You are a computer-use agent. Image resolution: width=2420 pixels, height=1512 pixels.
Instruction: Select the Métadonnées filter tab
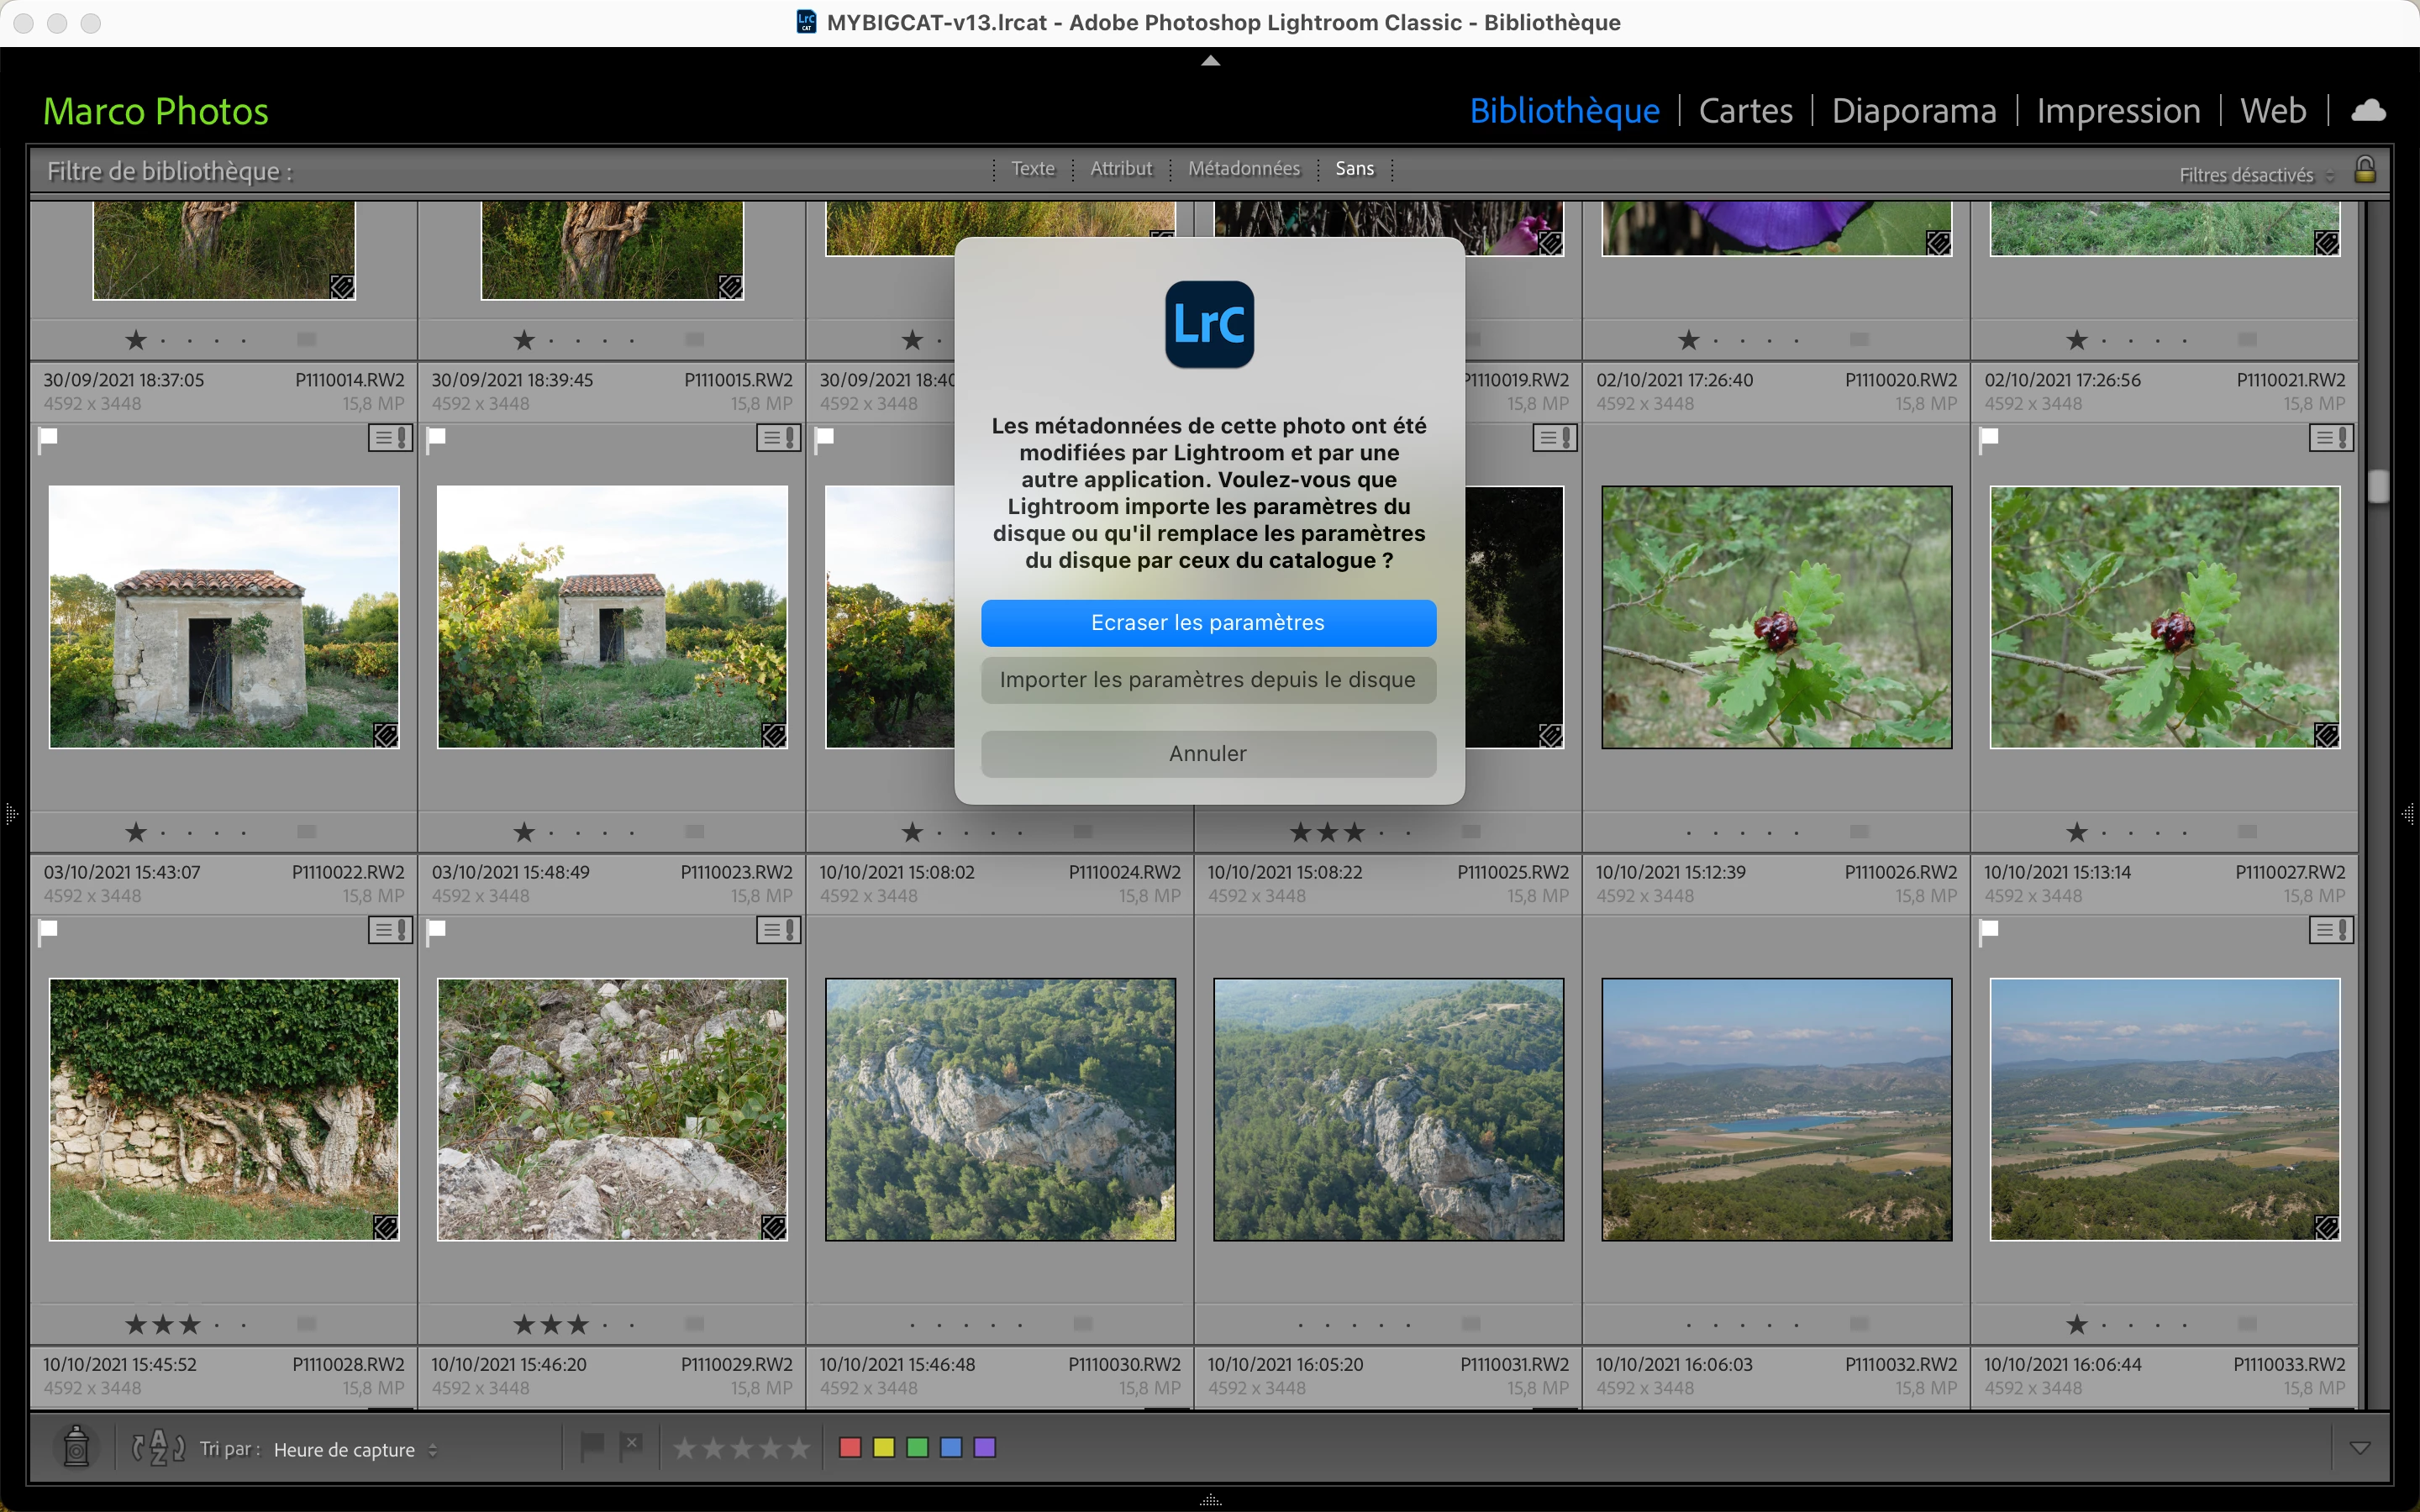click(x=1243, y=169)
